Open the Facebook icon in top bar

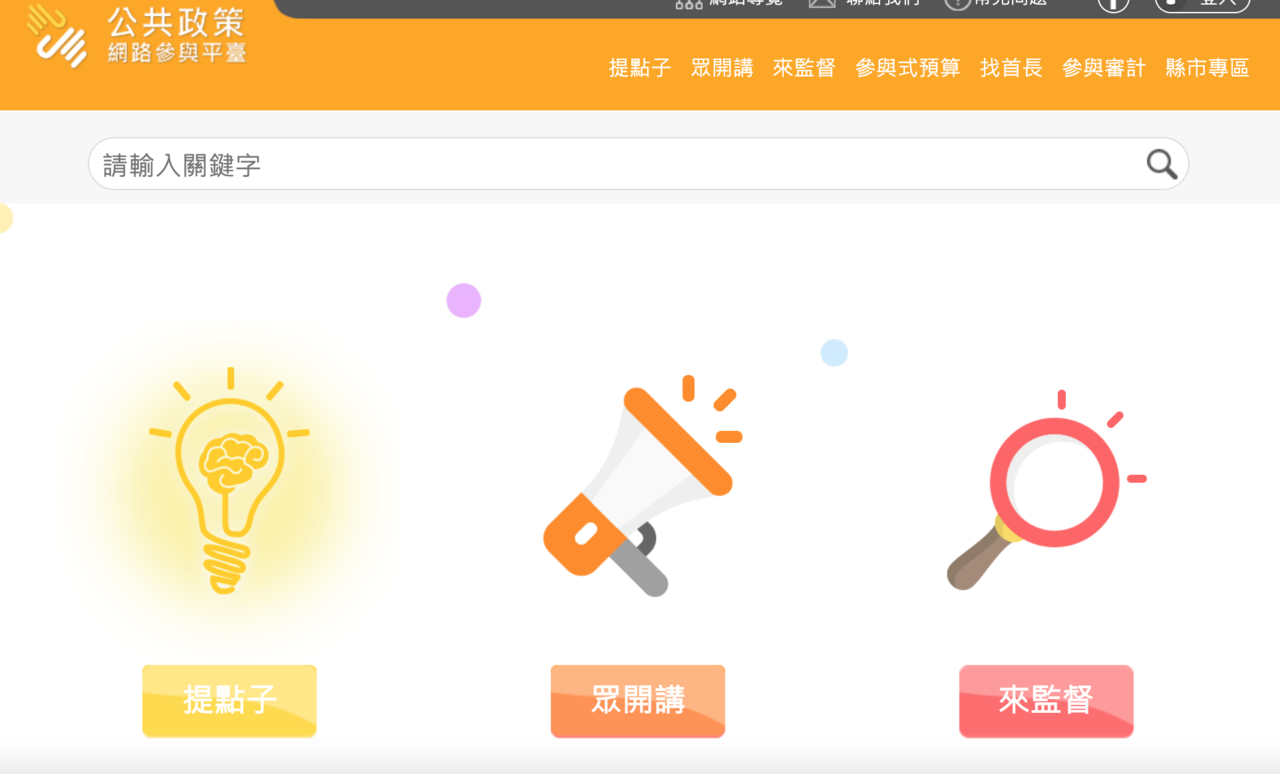[x=1113, y=4]
